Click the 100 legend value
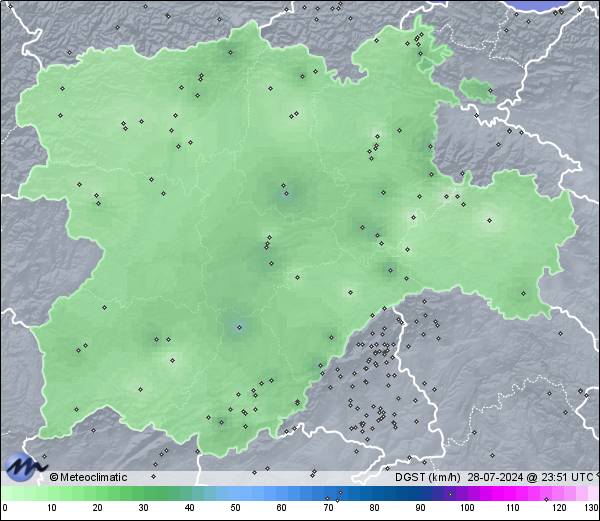The image size is (600, 521). [467, 508]
